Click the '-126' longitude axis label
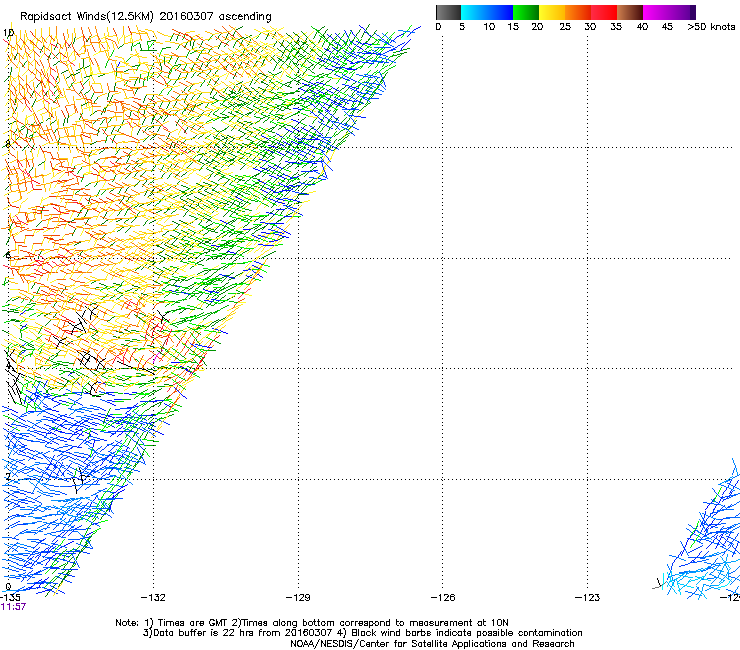This screenshot has height=650, width=740. (443, 598)
